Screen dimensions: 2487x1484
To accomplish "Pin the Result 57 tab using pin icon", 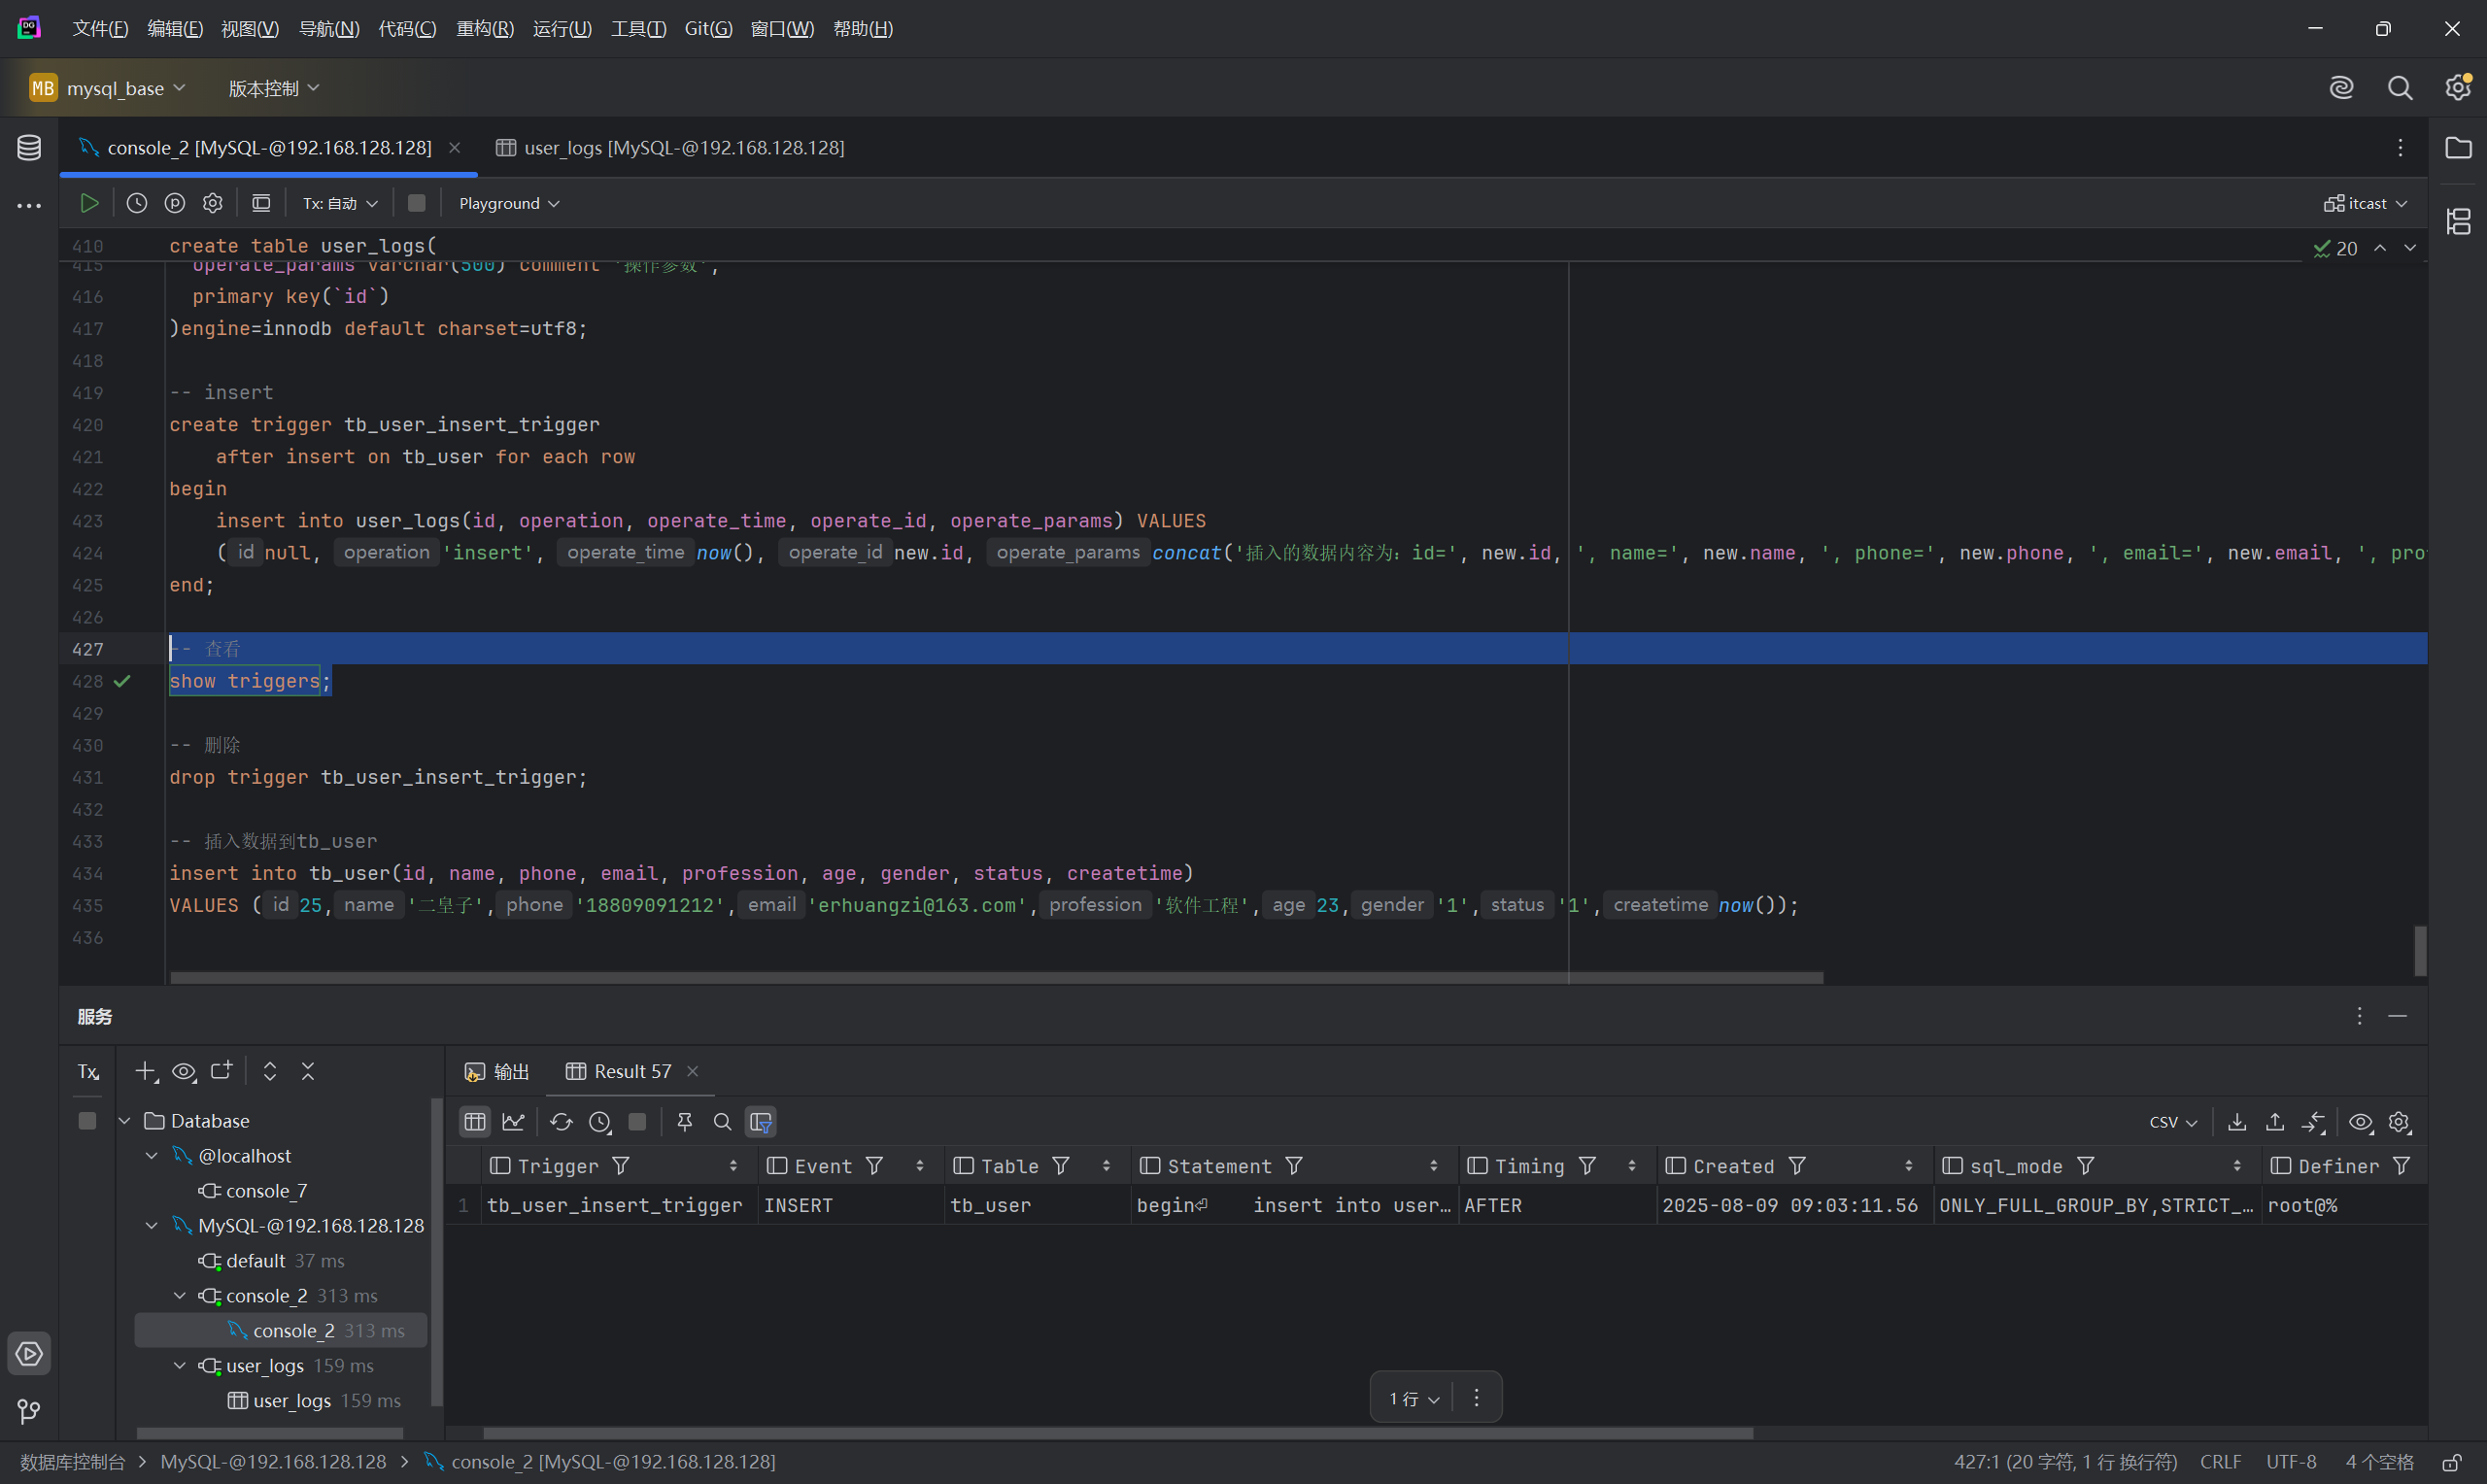I will point(684,1122).
